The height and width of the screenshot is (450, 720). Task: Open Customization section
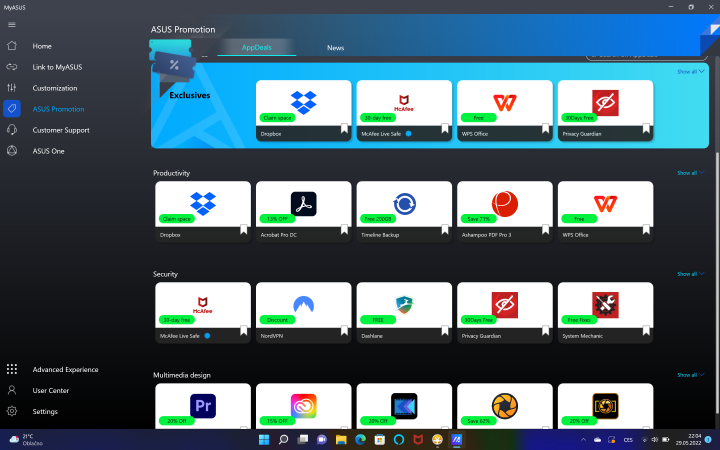pos(55,88)
